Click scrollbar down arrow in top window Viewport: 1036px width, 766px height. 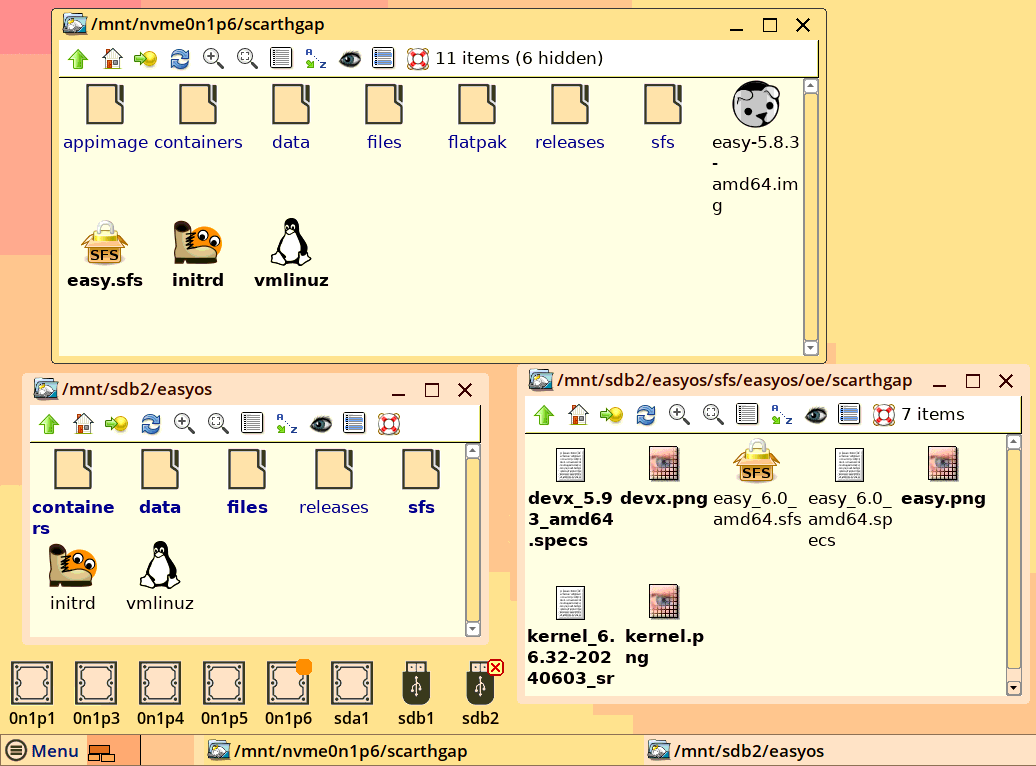pos(811,348)
